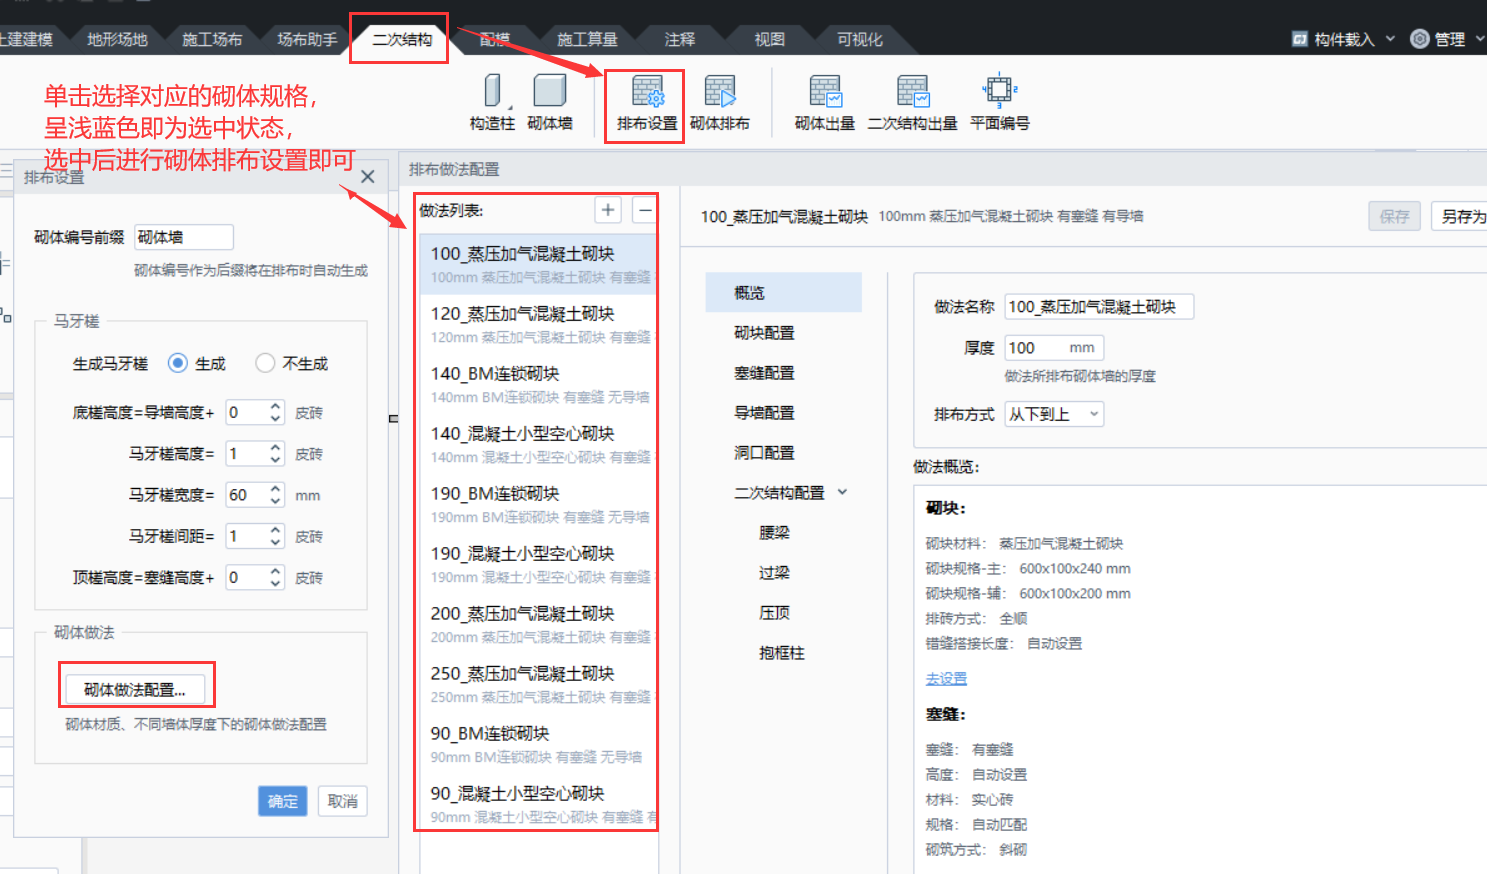Open the 砌体出量 tool
Viewport: 1487px width, 874px height.
point(825,104)
